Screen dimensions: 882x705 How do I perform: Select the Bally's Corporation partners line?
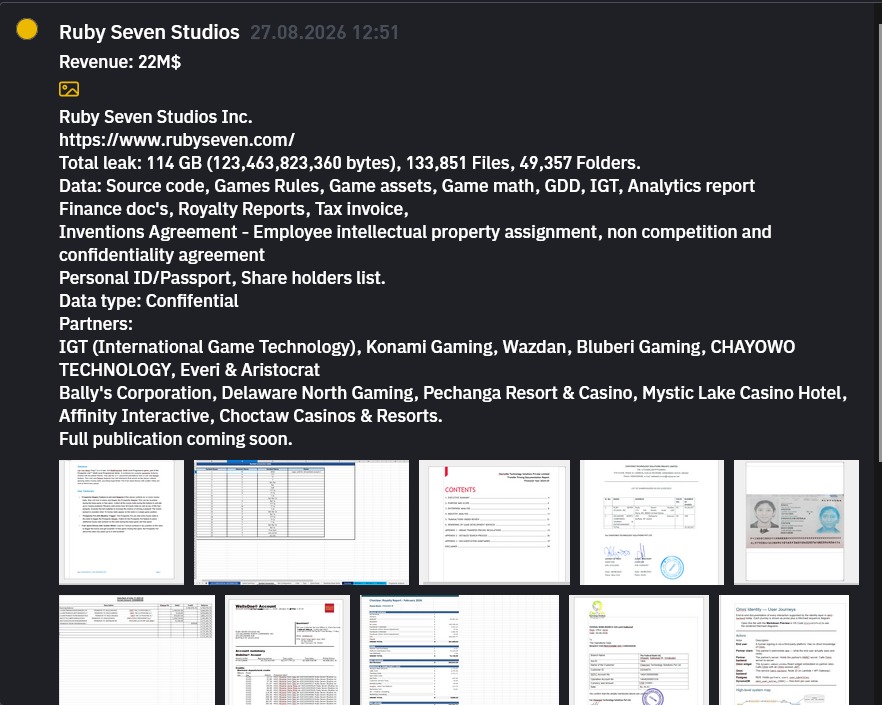(x=453, y=393)
